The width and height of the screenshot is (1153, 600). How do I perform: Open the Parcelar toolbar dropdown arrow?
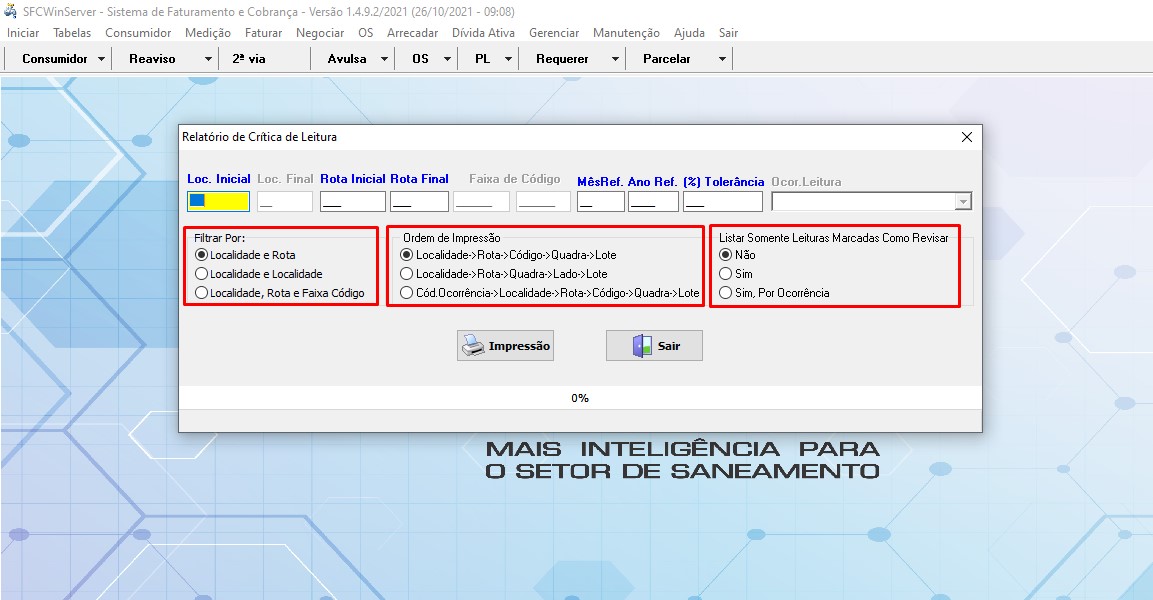[722, 59]
